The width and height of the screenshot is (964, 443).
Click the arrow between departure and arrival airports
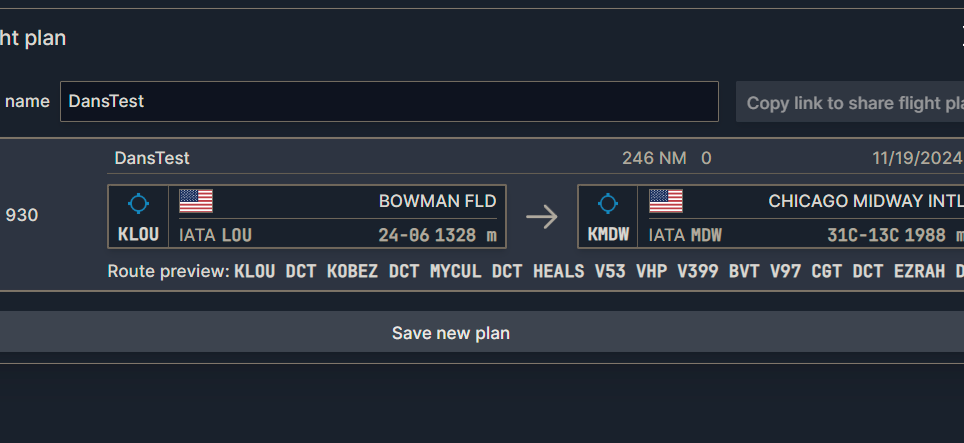(542, 217)
